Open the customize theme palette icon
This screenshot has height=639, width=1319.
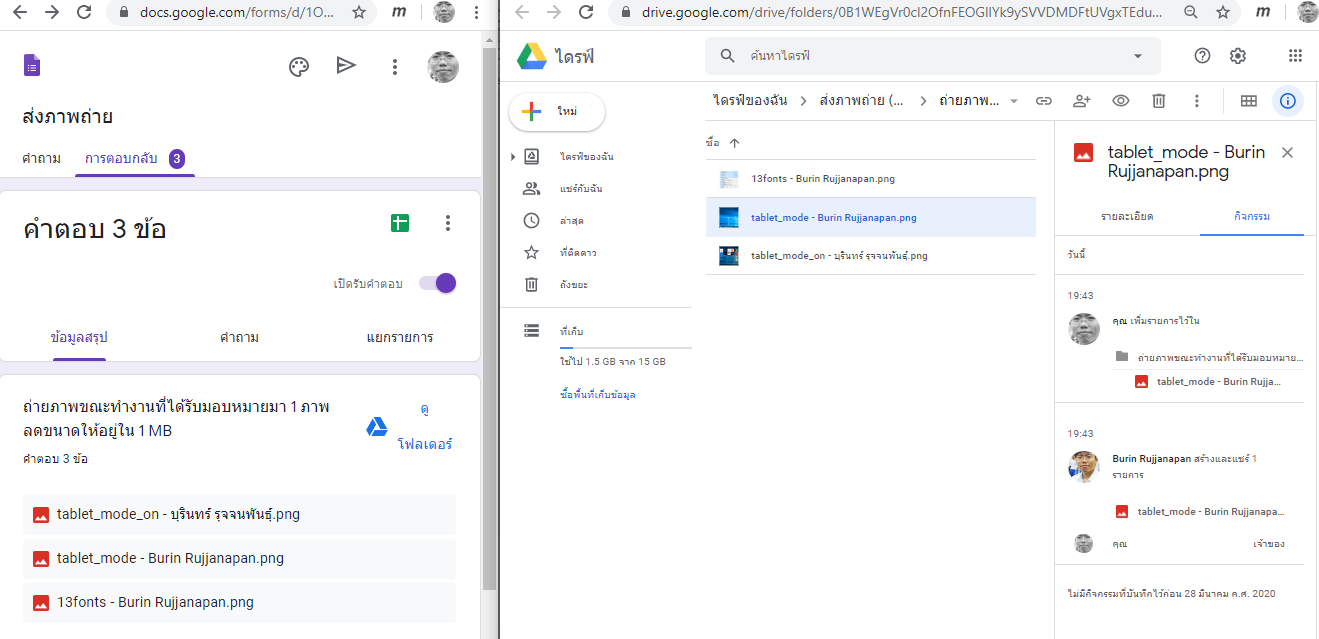(x=298, y=66)
